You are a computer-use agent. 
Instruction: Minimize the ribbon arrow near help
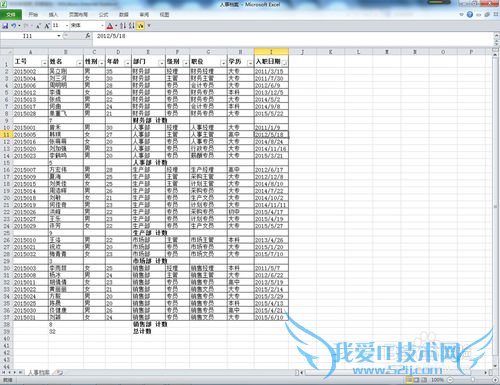461,14
